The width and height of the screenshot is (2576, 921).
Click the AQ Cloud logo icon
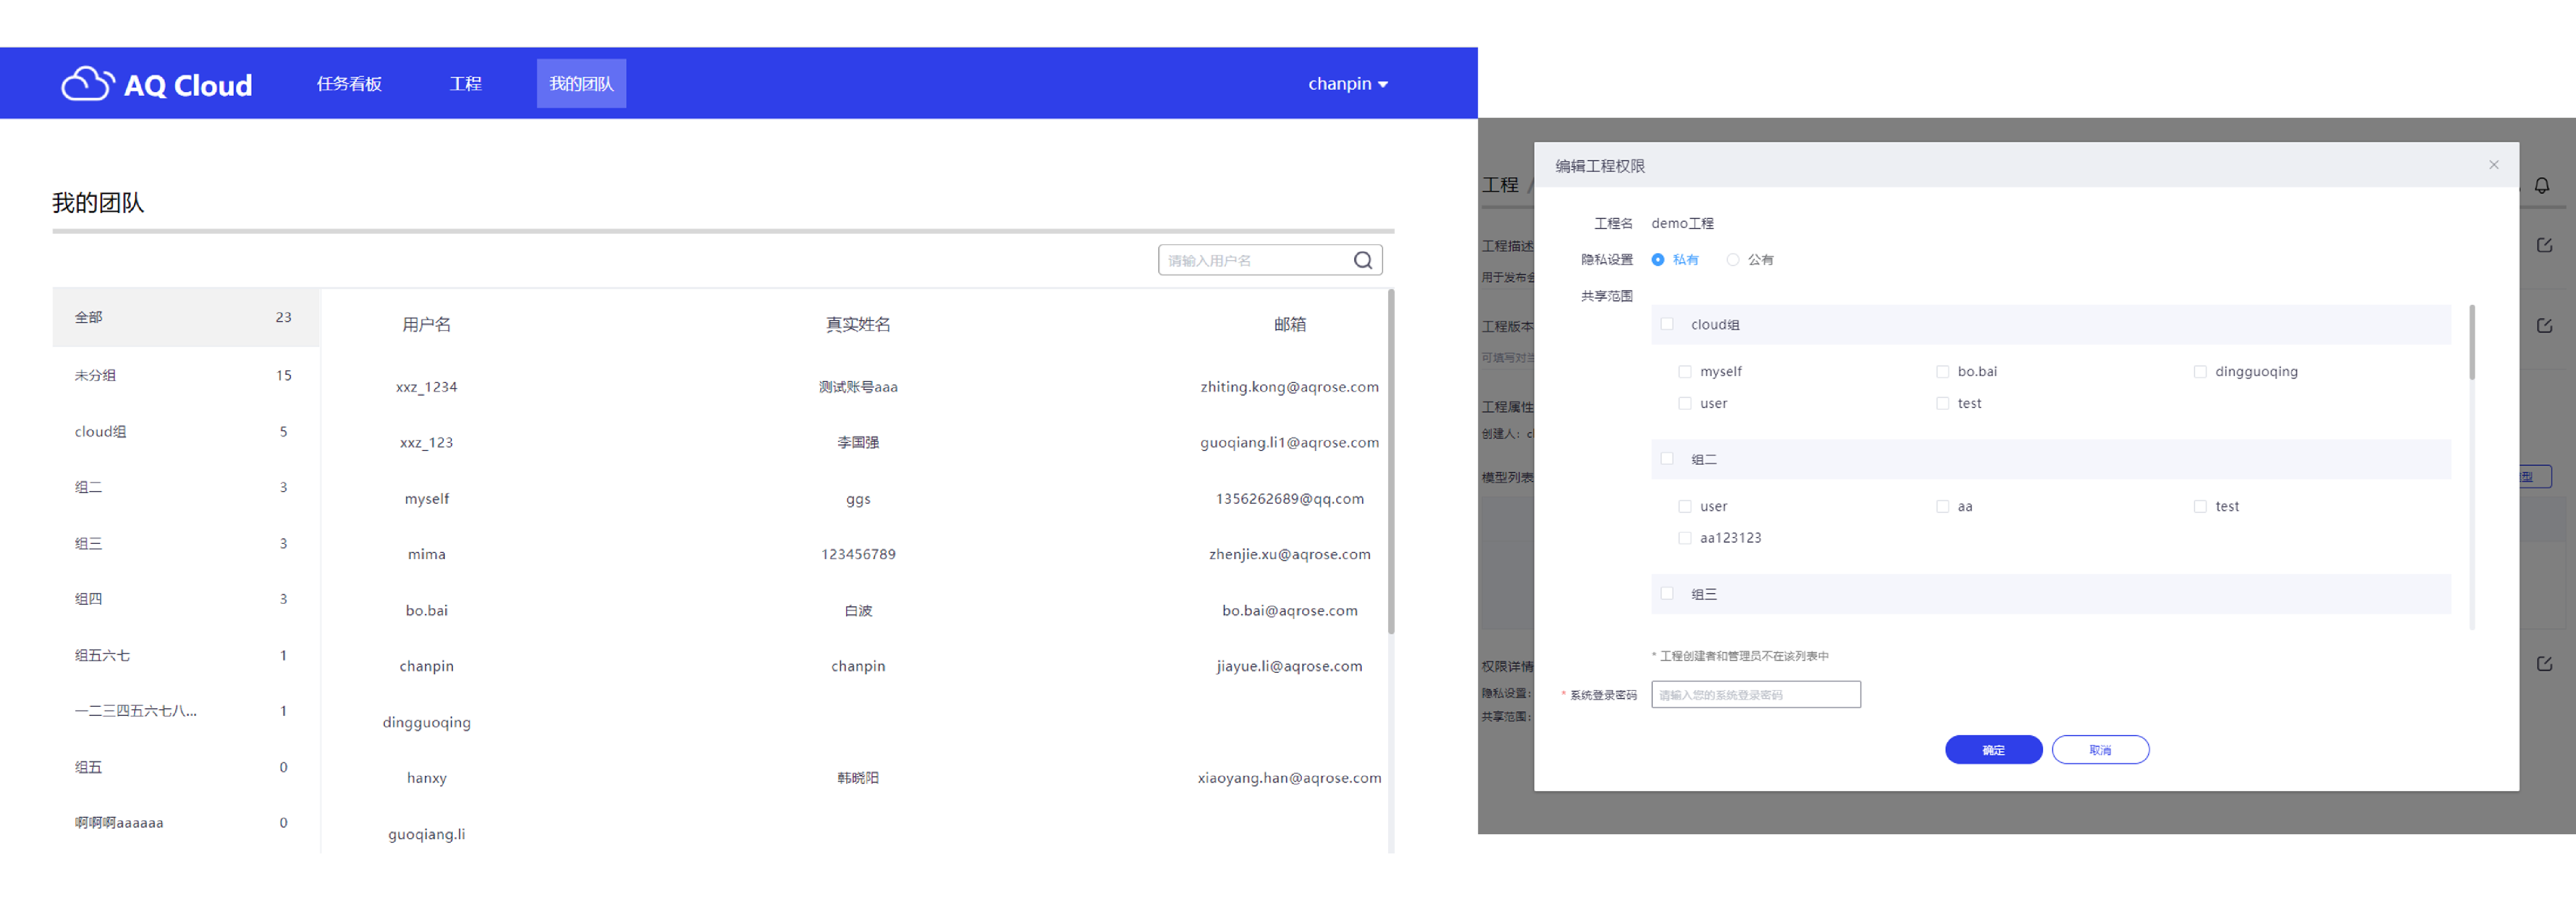tap(87, 84)
